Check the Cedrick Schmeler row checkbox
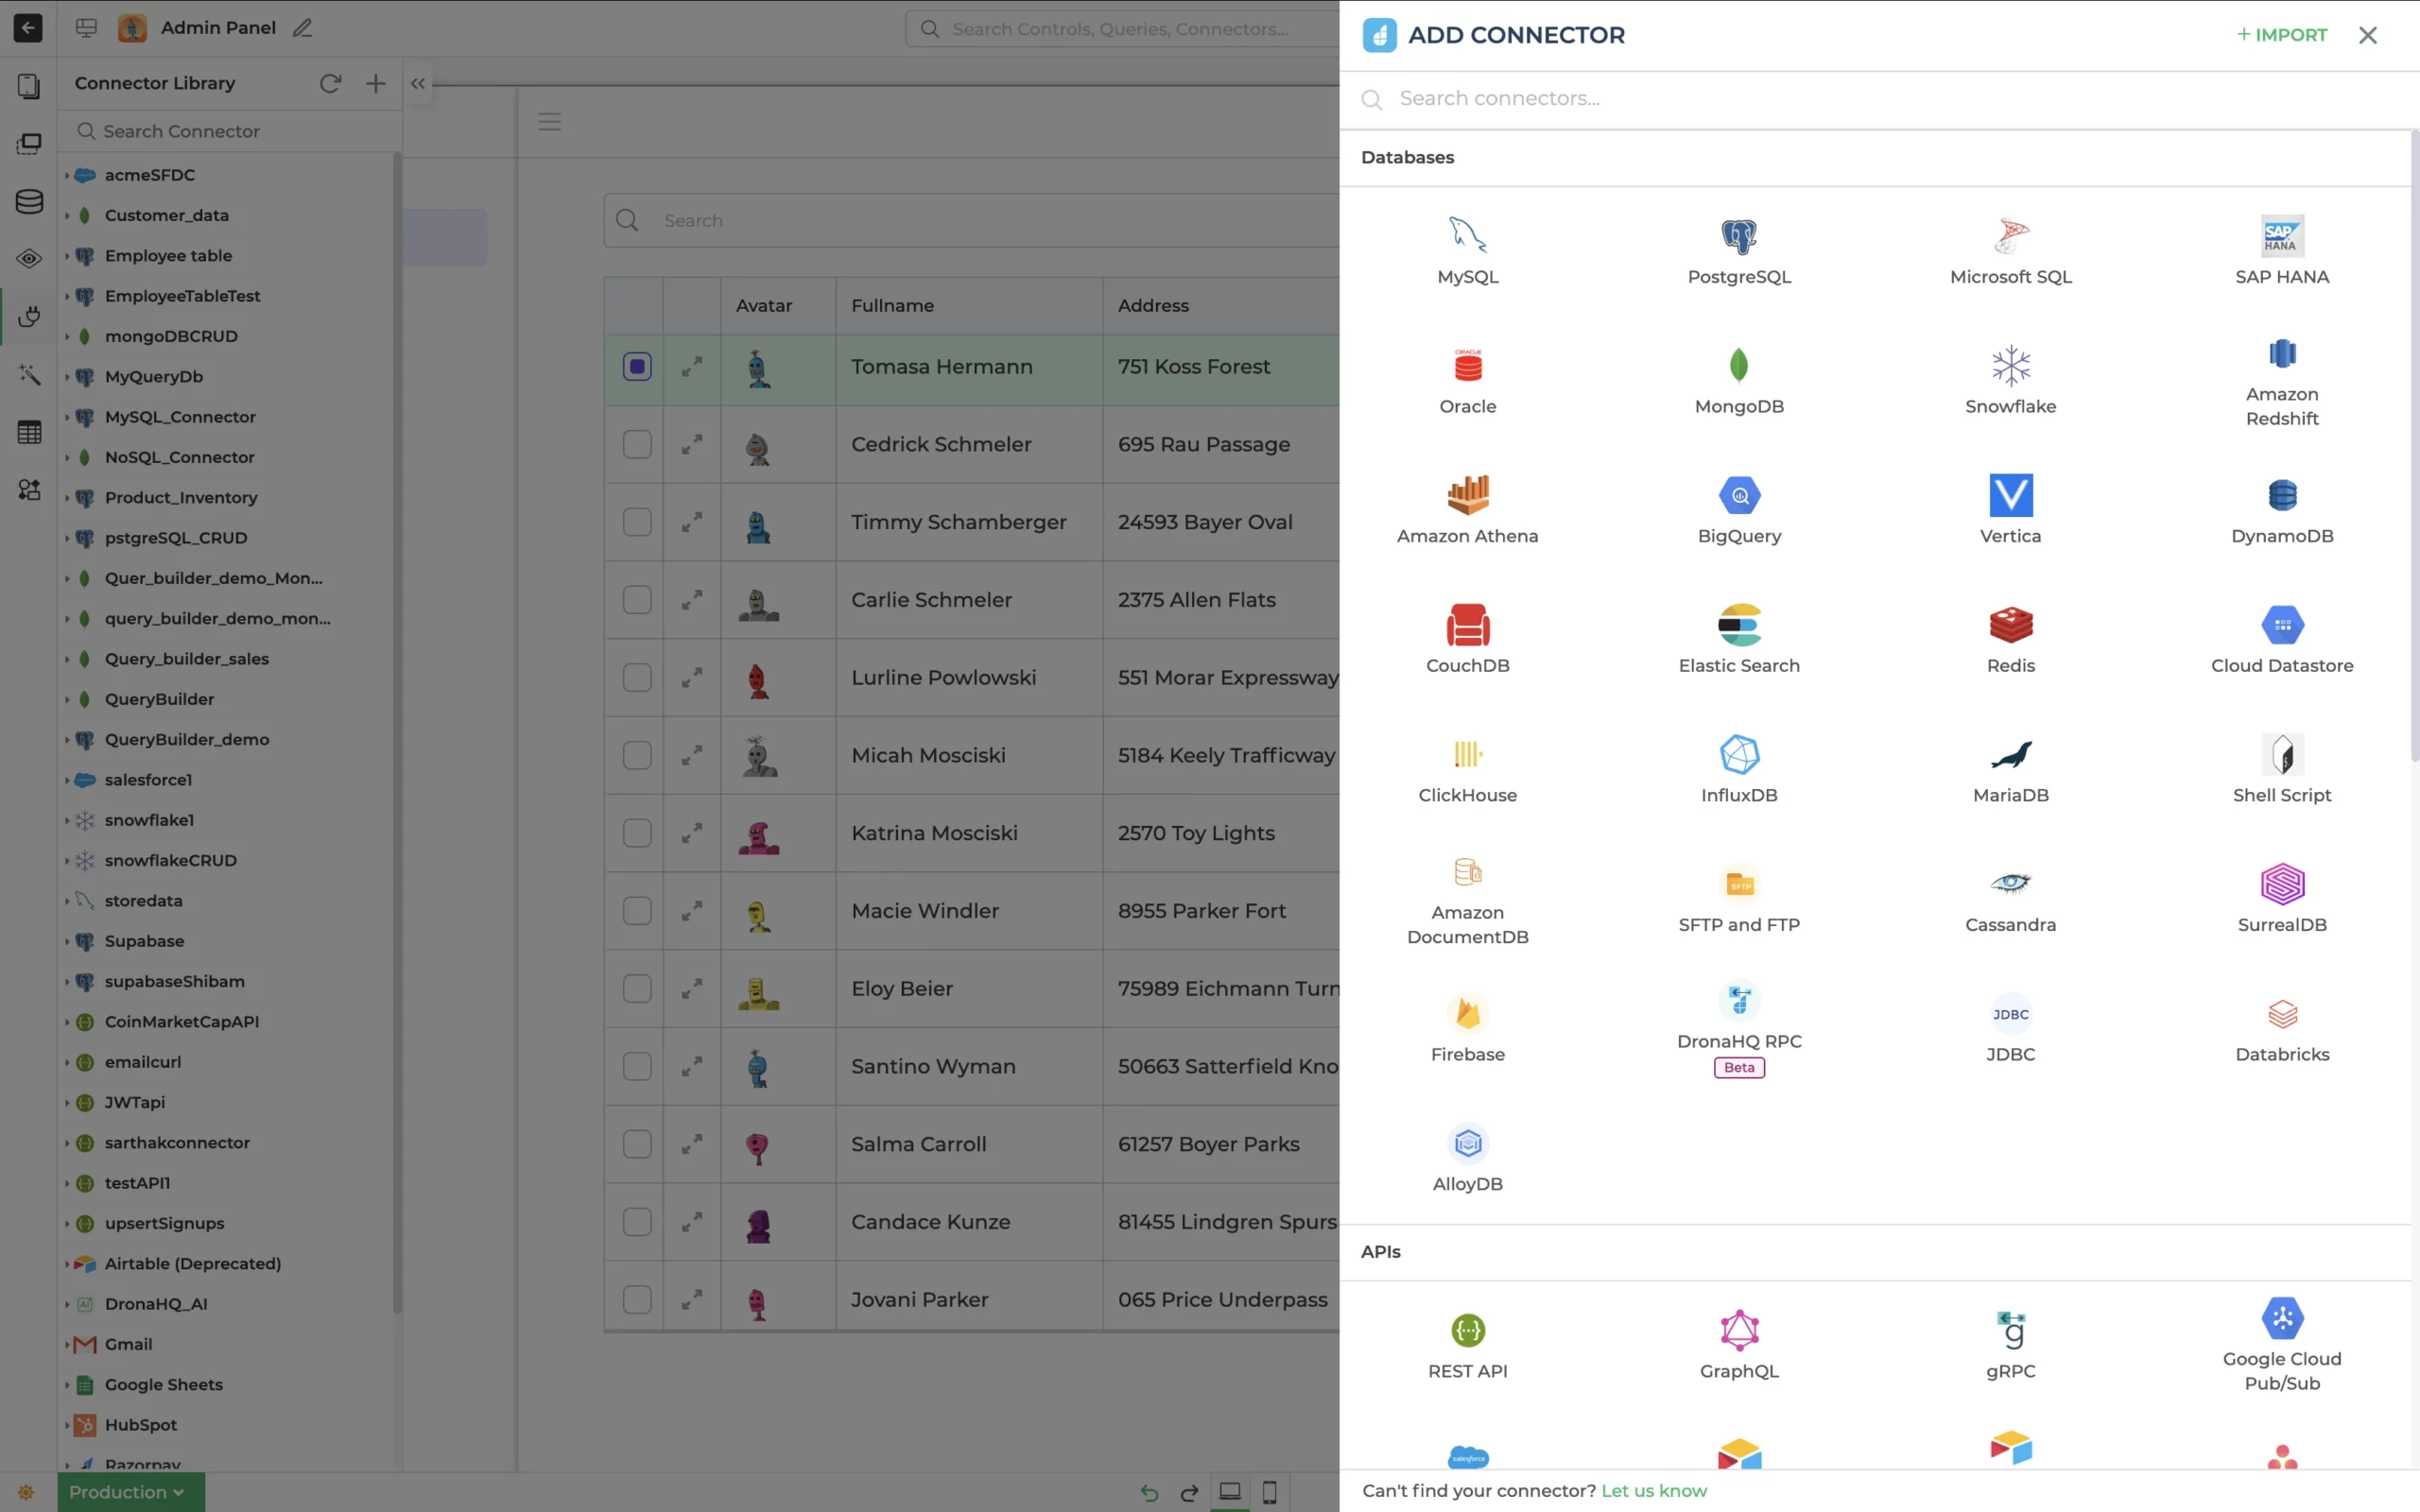 click(637, 445)
